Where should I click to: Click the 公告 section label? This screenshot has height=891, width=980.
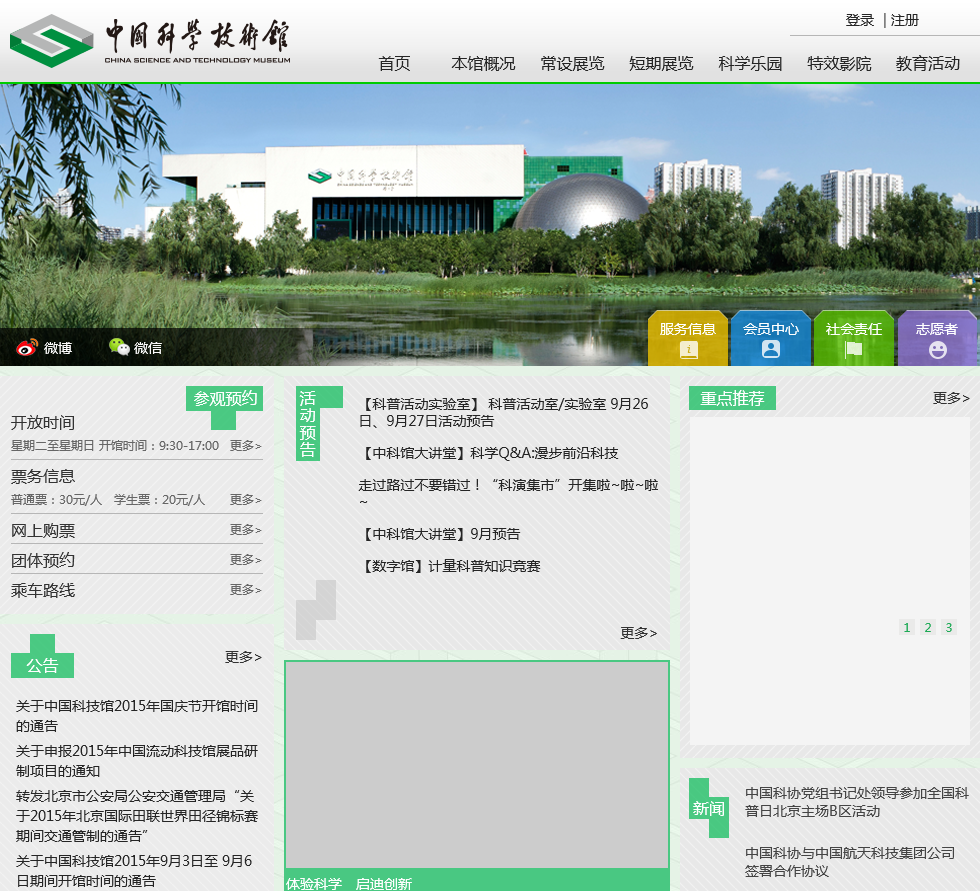42,665
